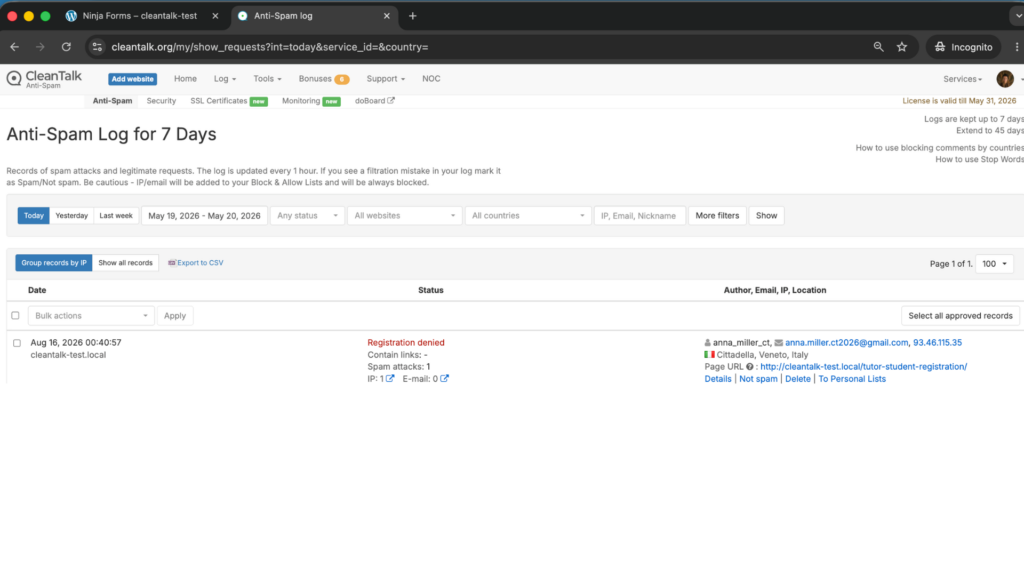Close the Ninja Forms tab
1024x576 pixels.
click(215, 16)
